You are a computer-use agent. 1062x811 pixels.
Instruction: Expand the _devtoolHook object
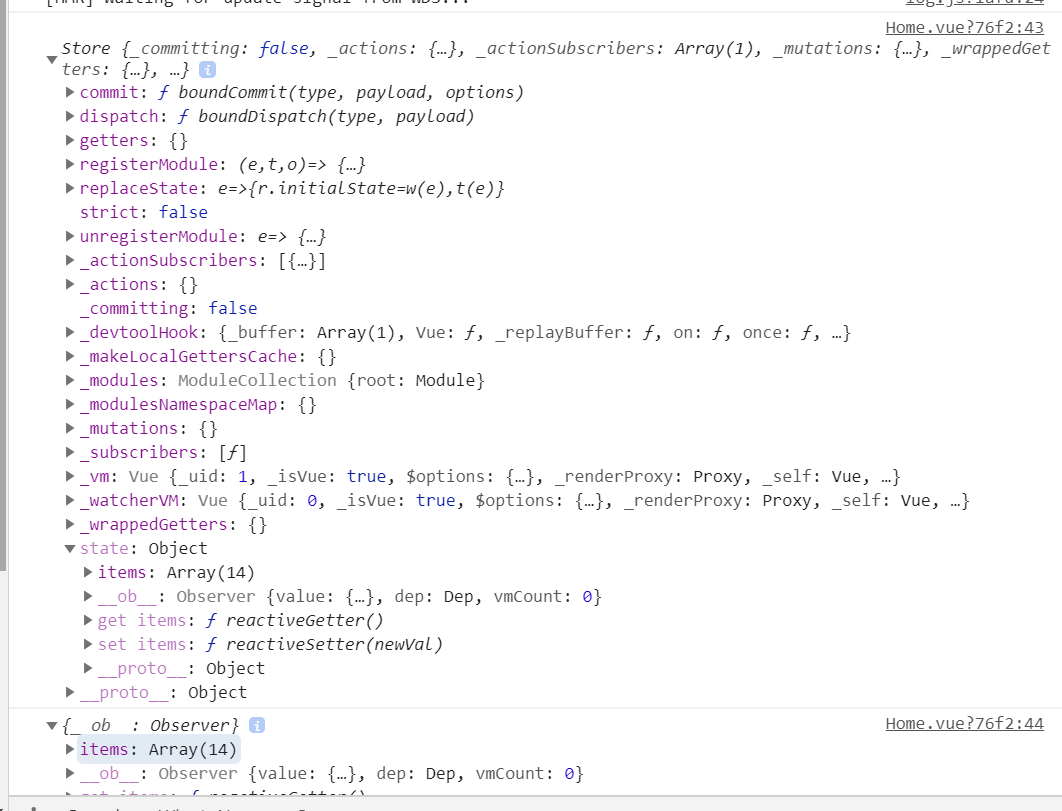(x=70, y=332)
